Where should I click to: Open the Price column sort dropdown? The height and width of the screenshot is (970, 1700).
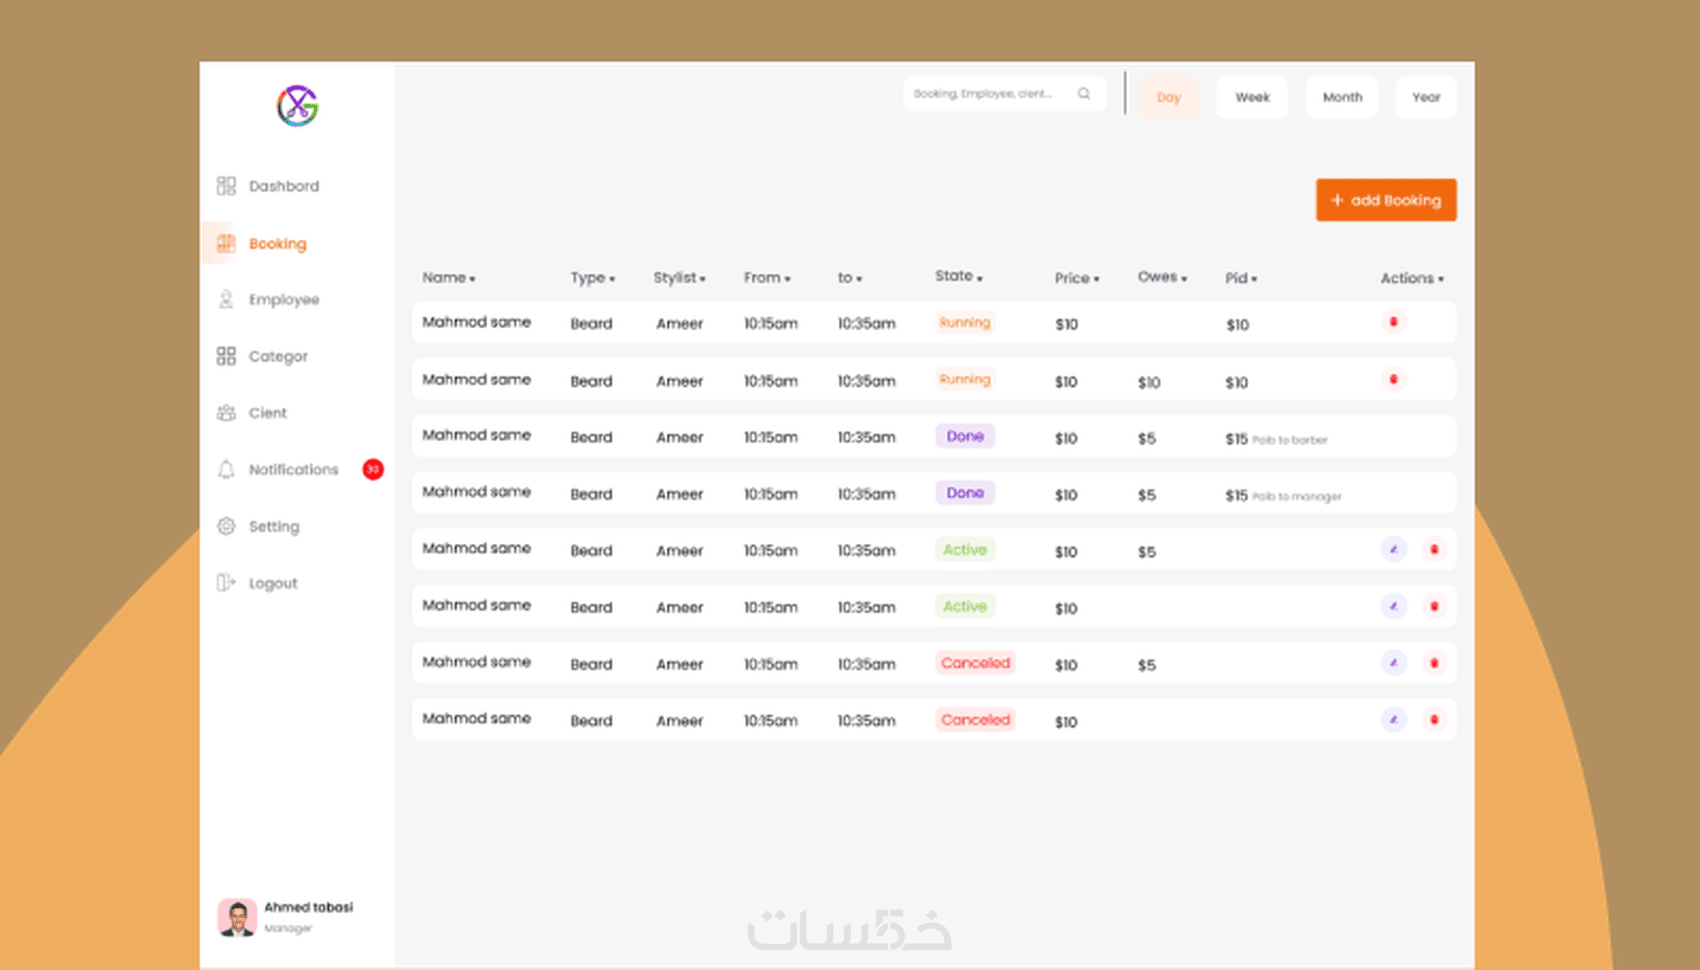pos(1097,279)
